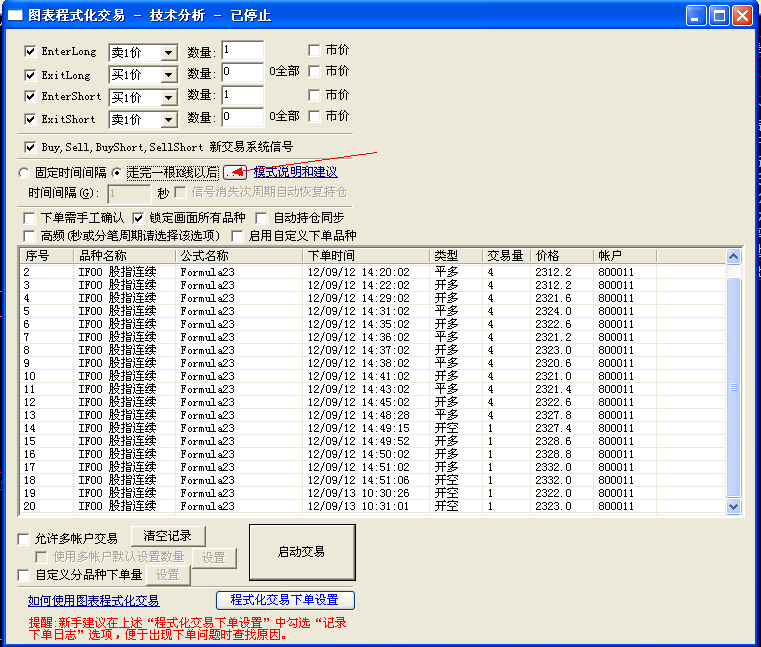Open the ExitShort price dropdown

click(x=168, y=120)
